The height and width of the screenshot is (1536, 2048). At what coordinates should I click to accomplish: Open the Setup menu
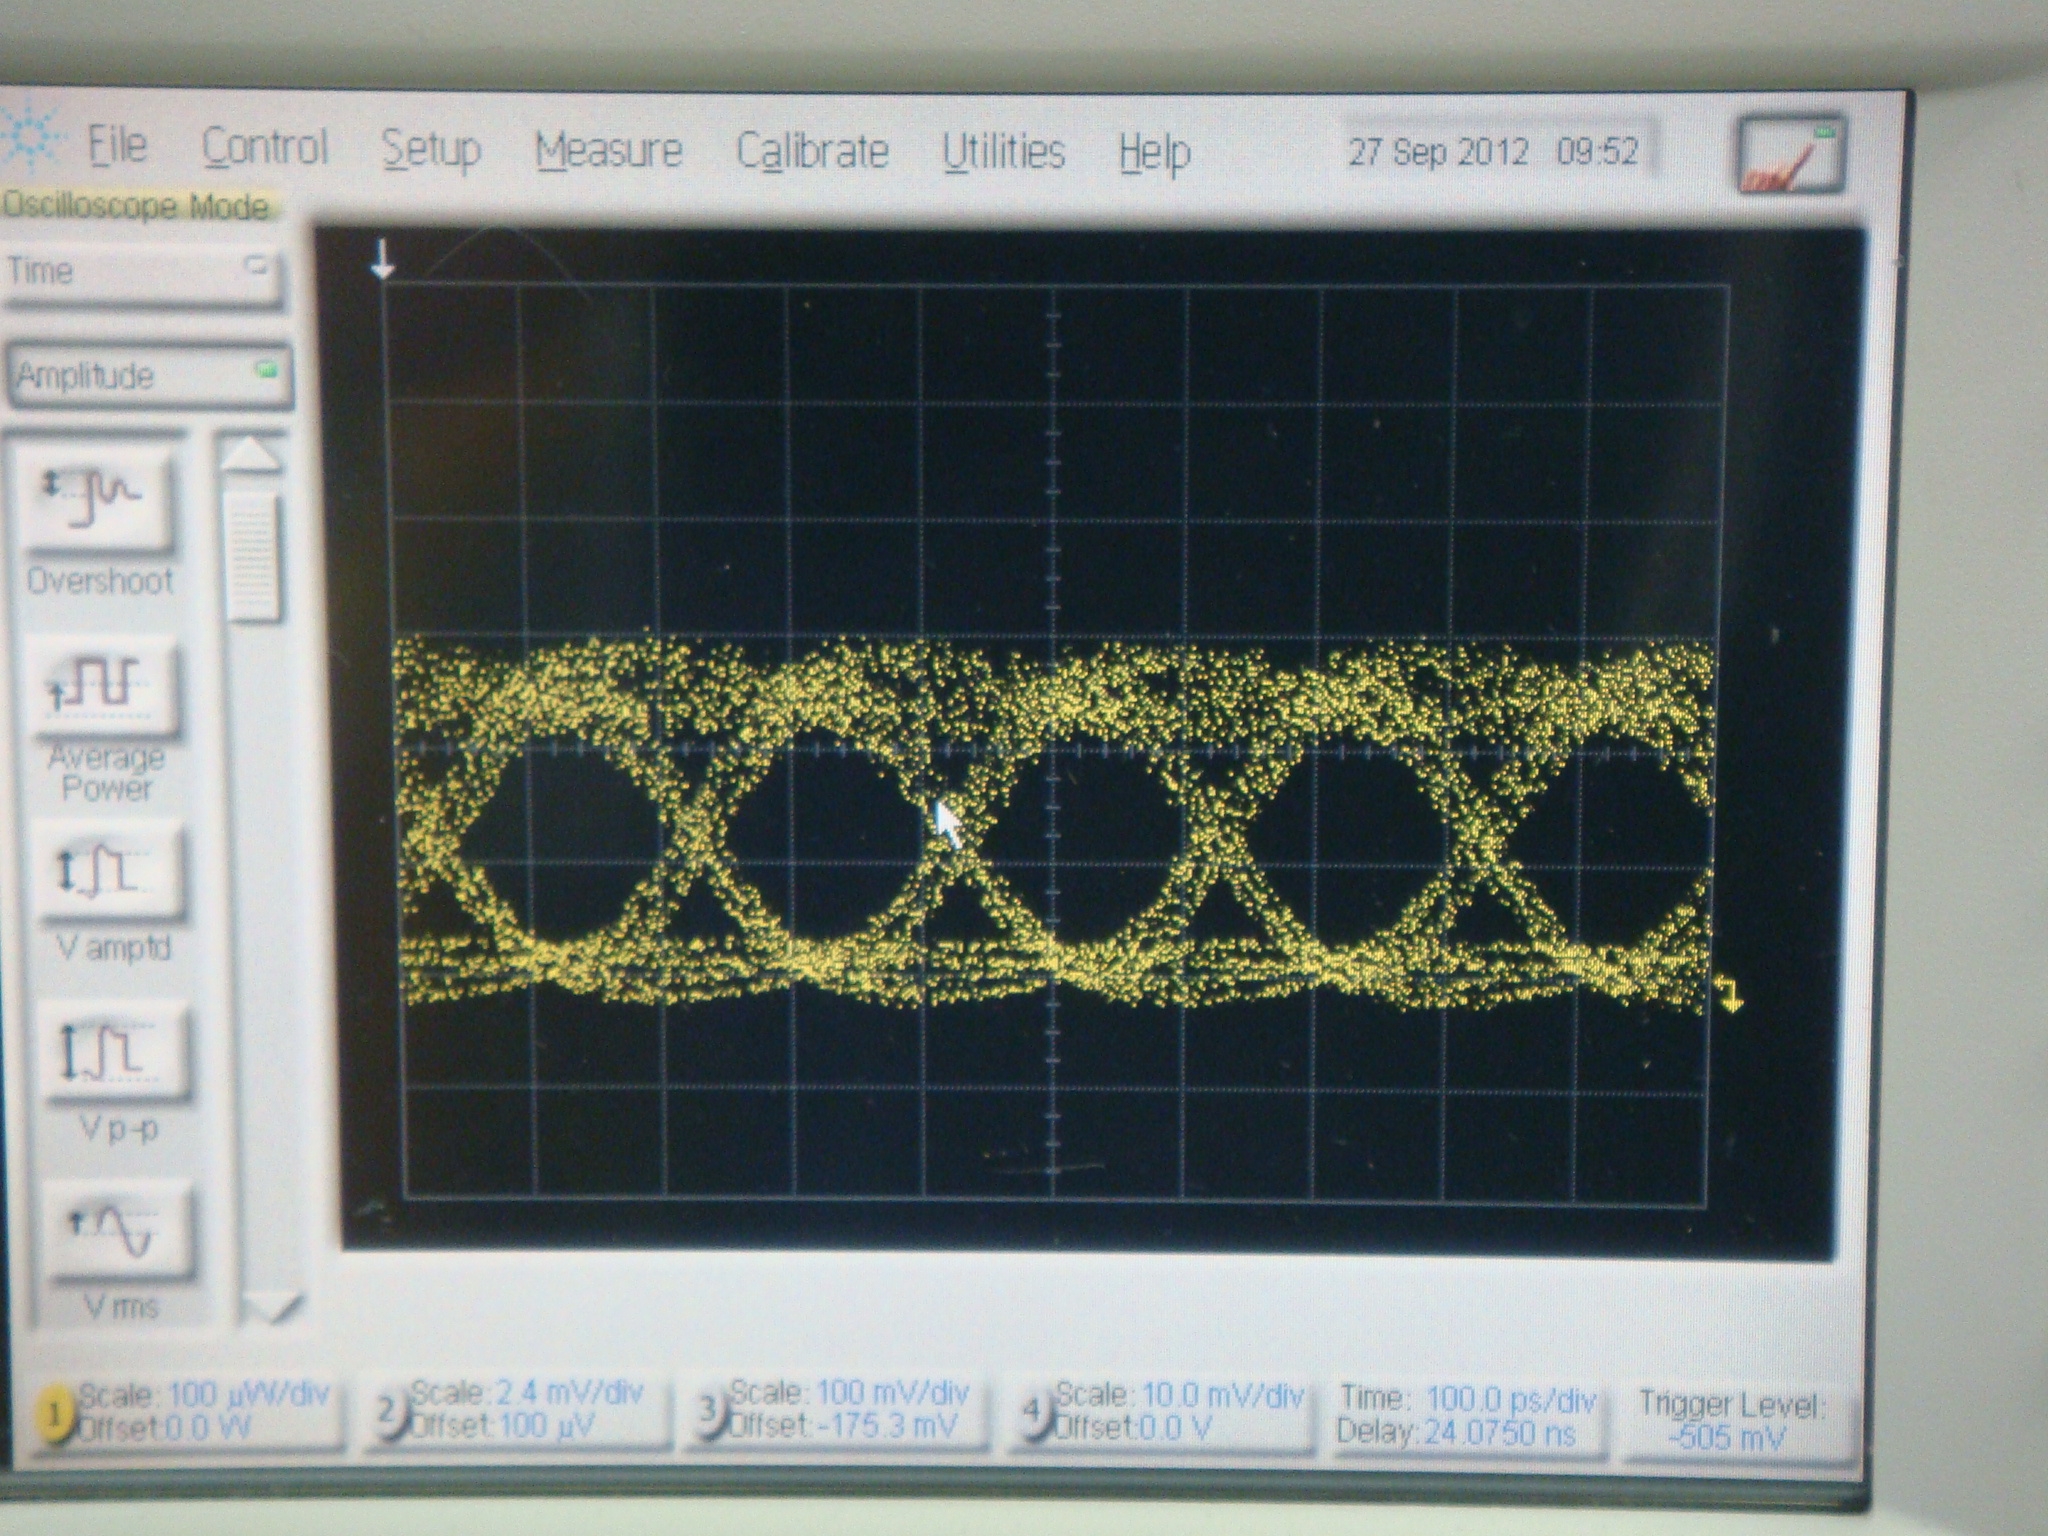point(431,150)
